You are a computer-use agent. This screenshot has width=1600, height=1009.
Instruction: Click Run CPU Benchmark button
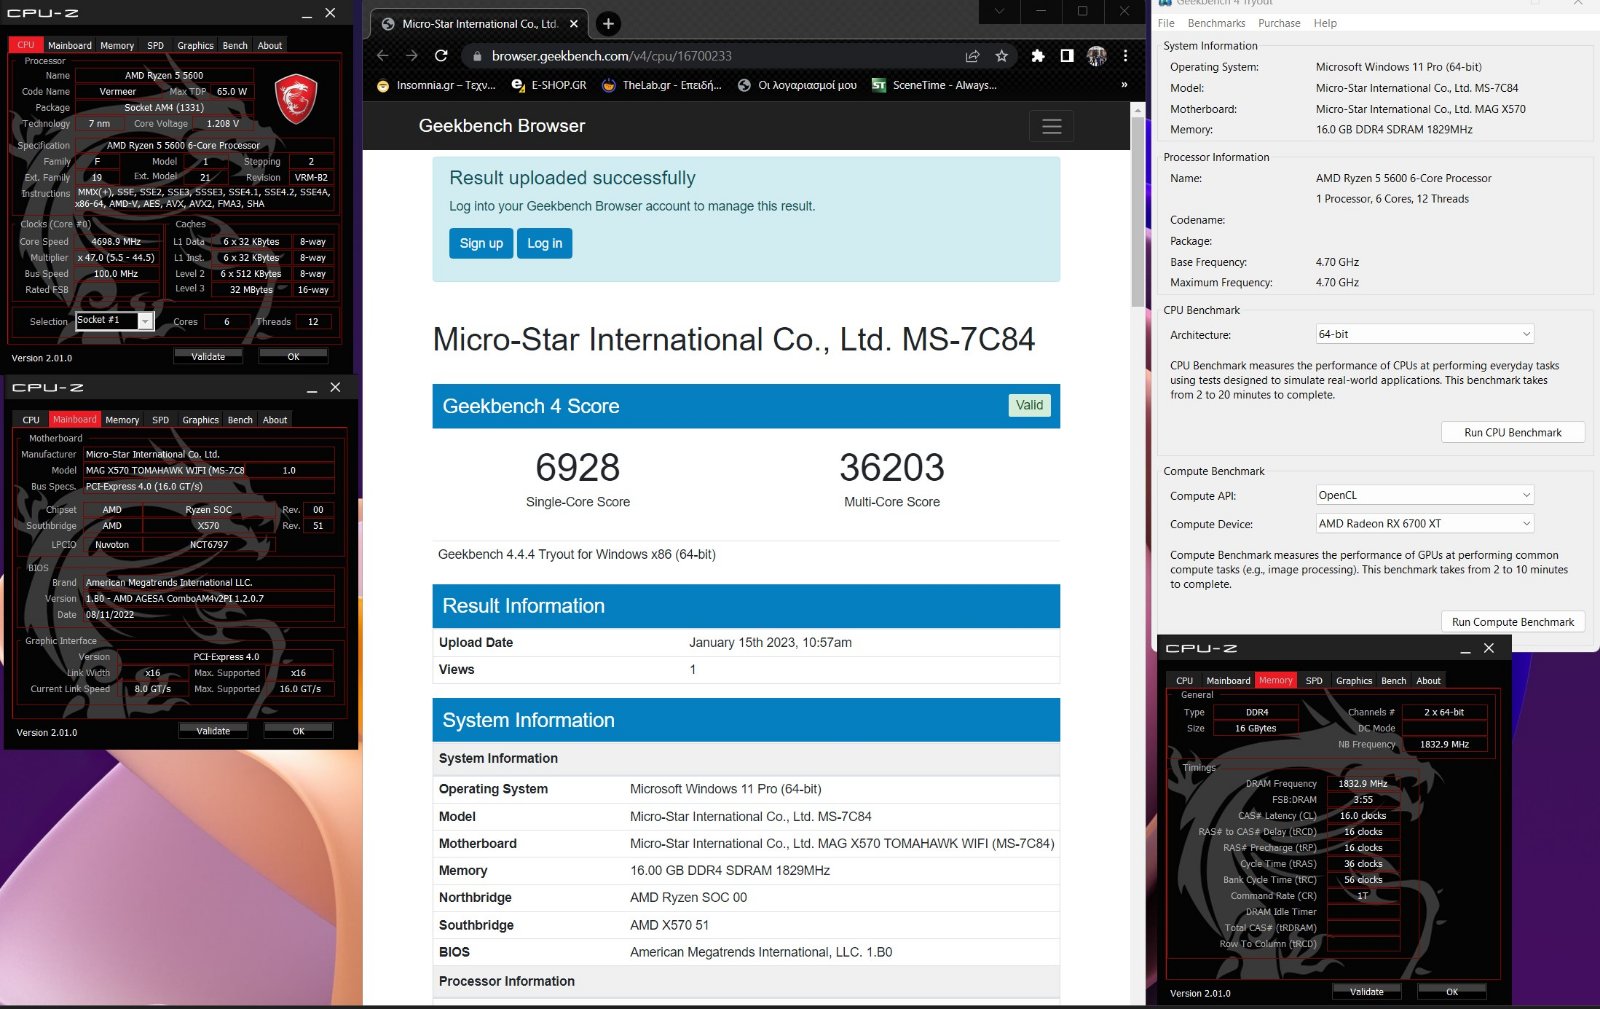click(x=1512, y=432)
